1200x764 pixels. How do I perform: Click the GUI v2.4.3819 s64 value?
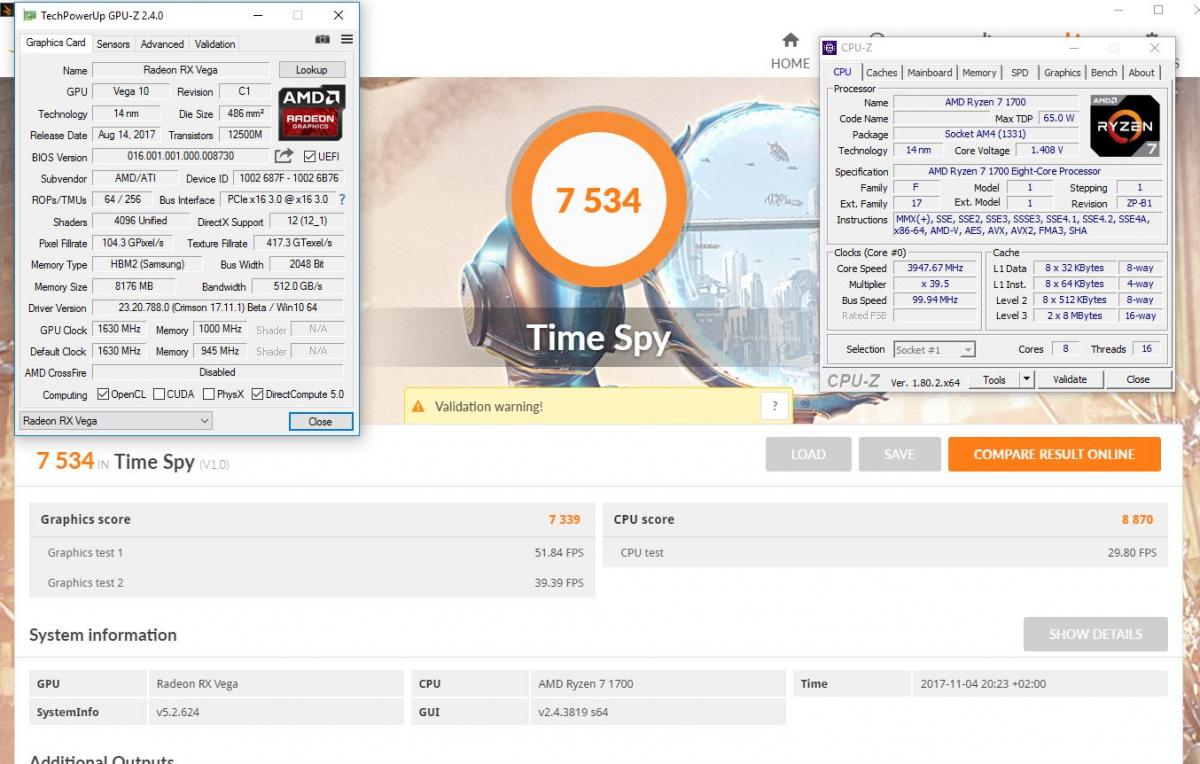coord(573,712)
